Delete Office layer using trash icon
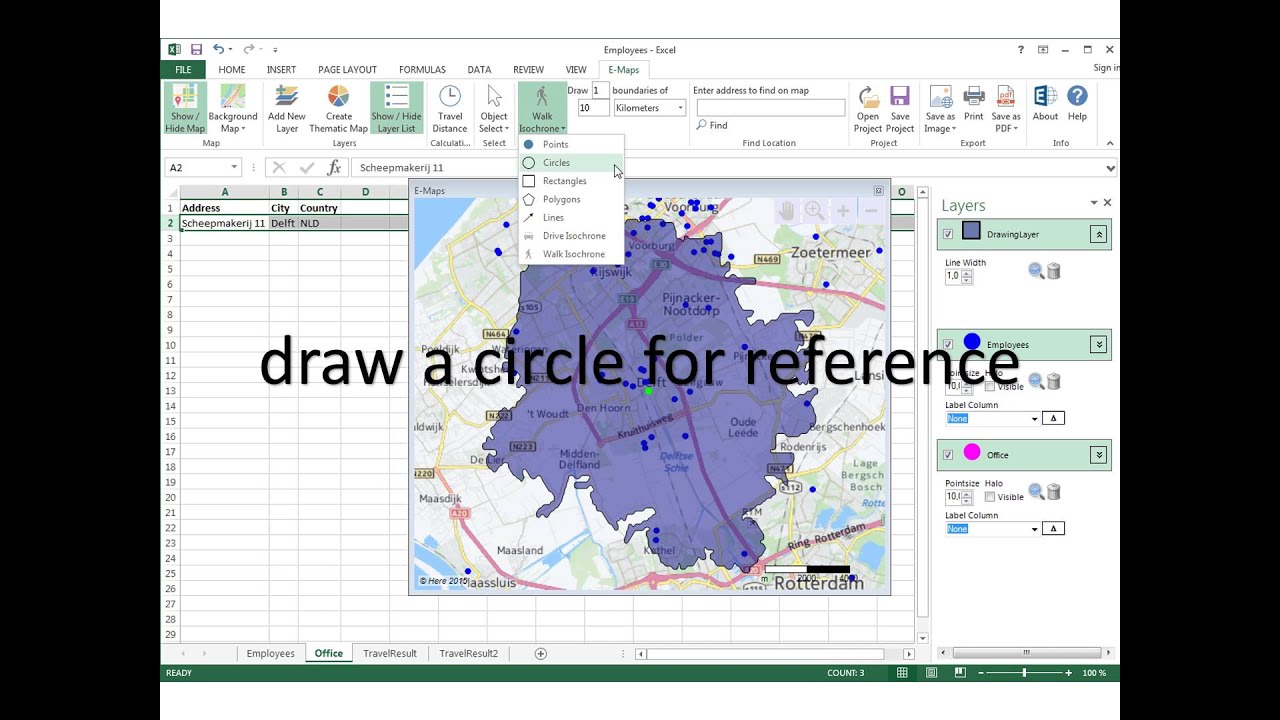 pos(1053,491)
